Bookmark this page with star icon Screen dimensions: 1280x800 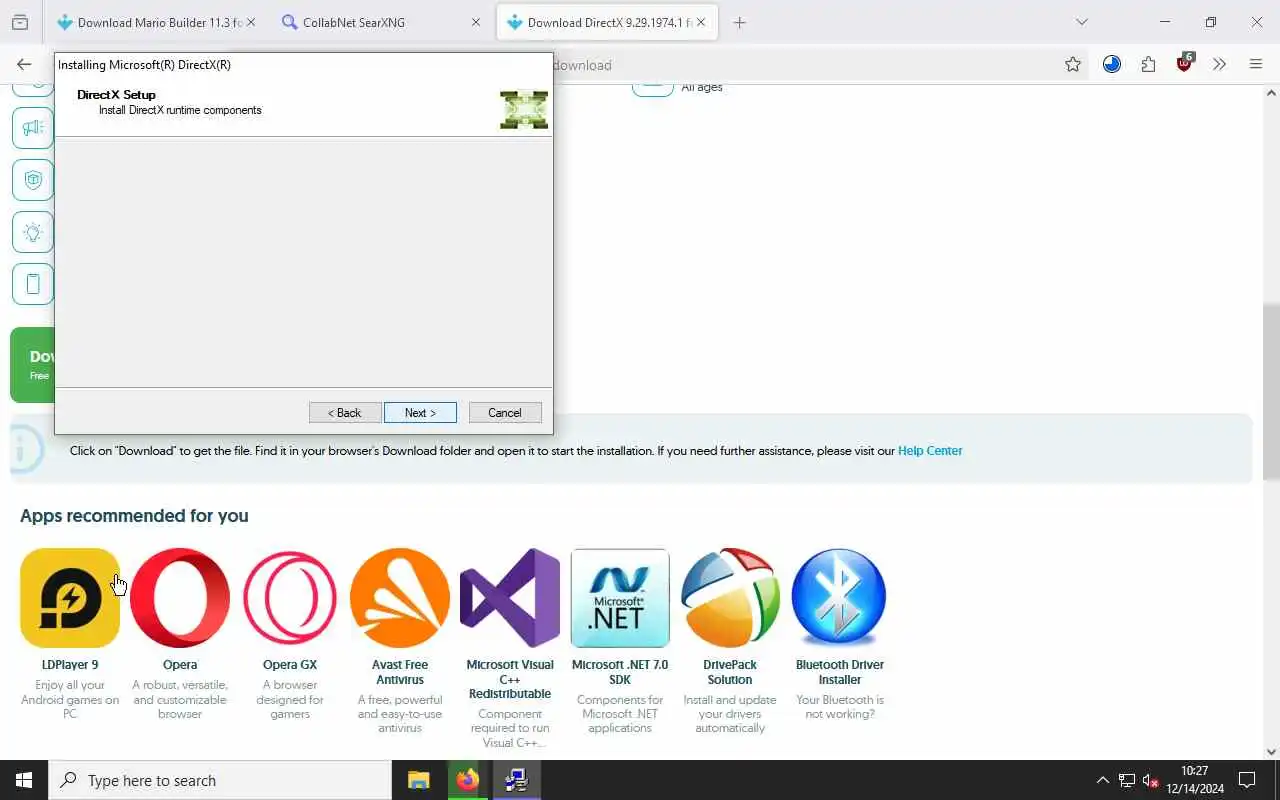tap(1073, 64)
